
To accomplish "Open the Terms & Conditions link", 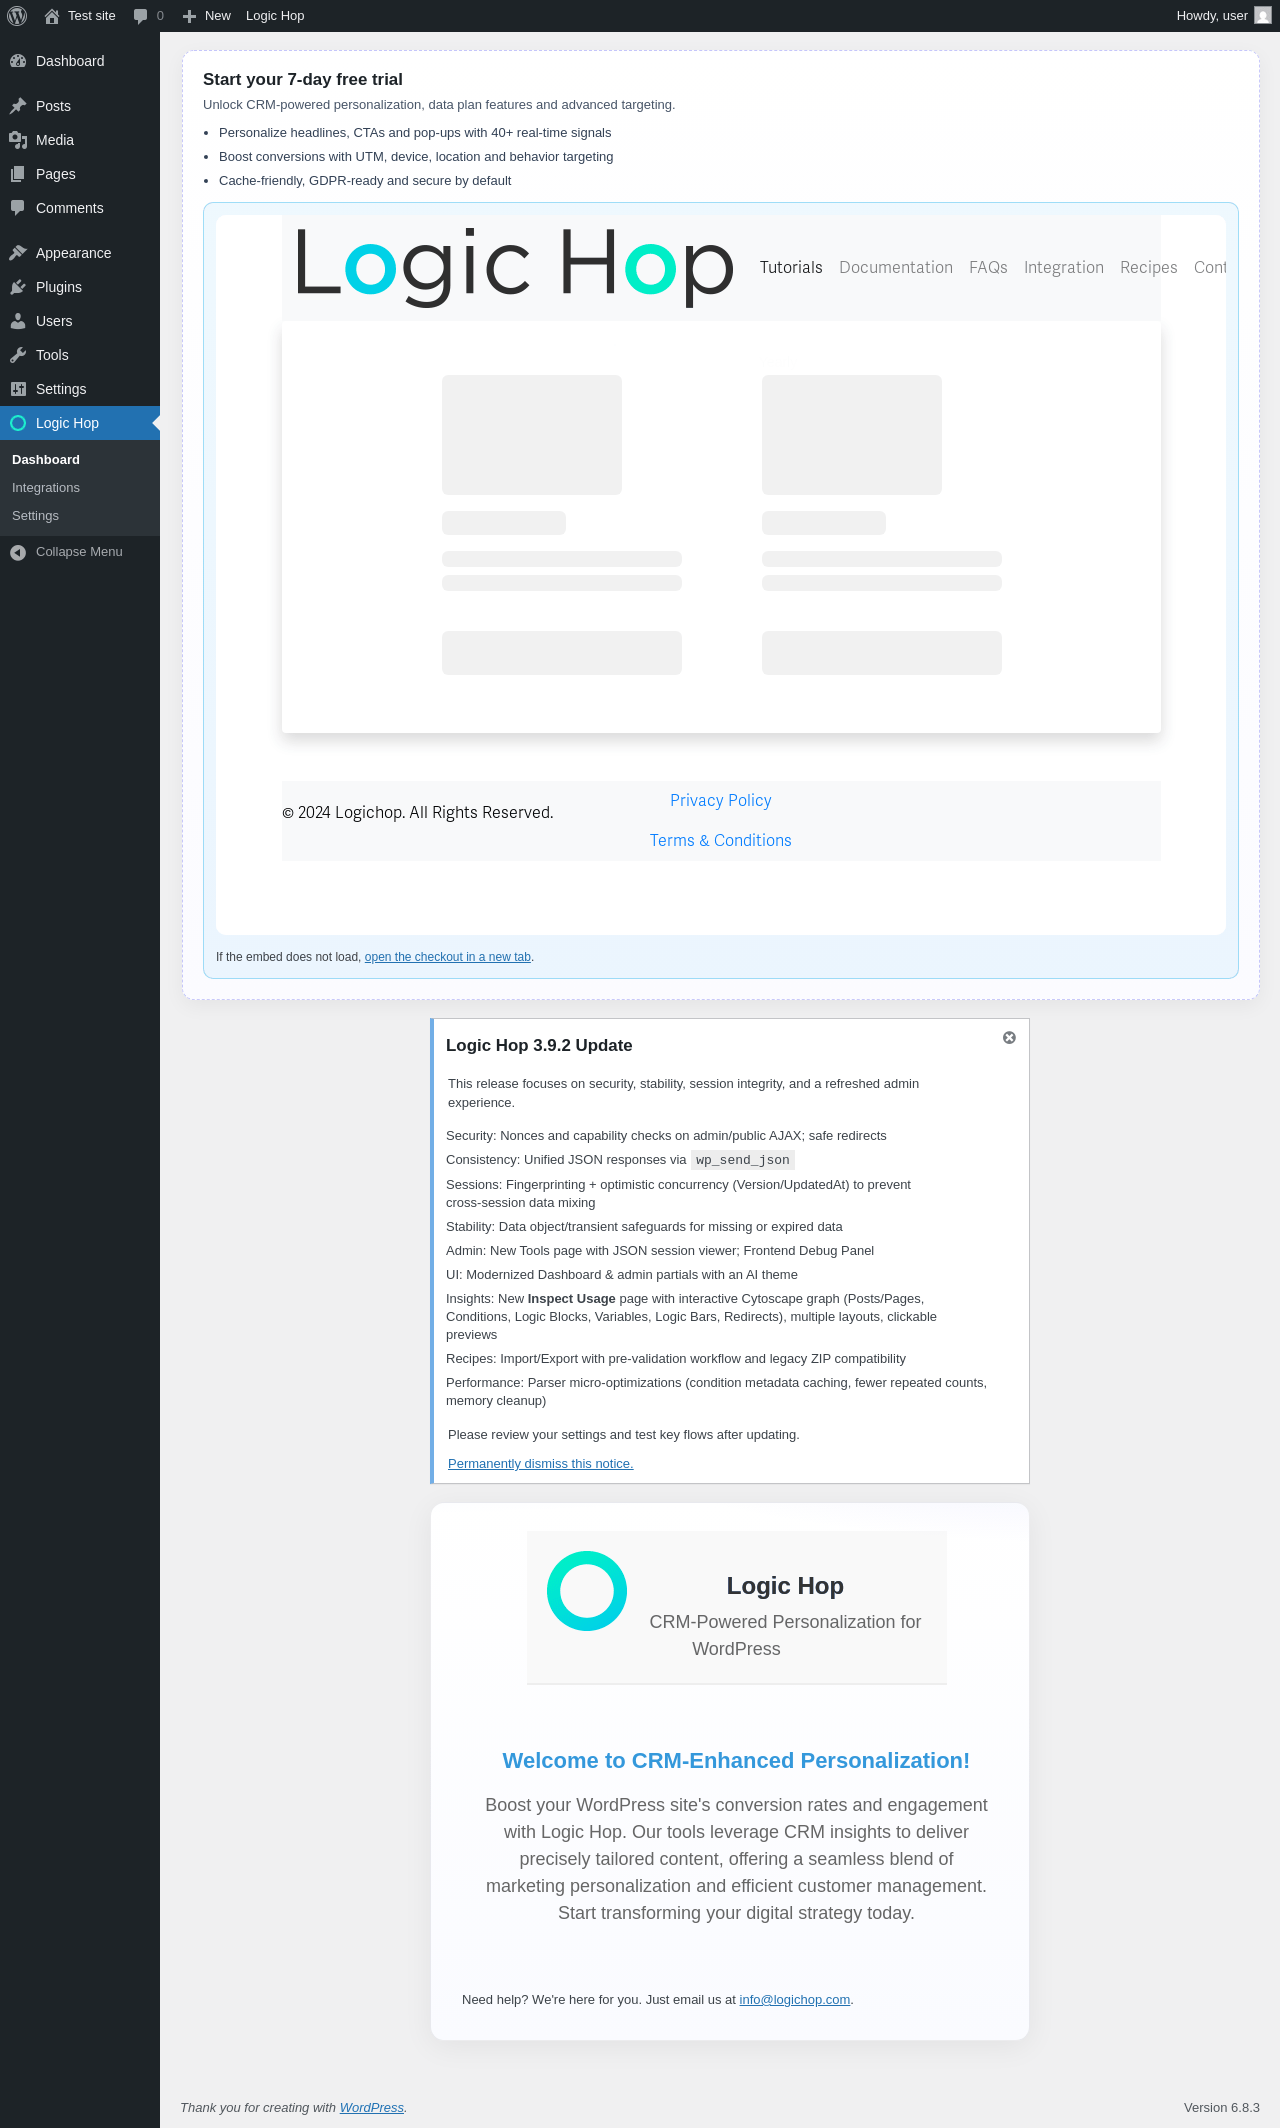I will coord(721,840).
